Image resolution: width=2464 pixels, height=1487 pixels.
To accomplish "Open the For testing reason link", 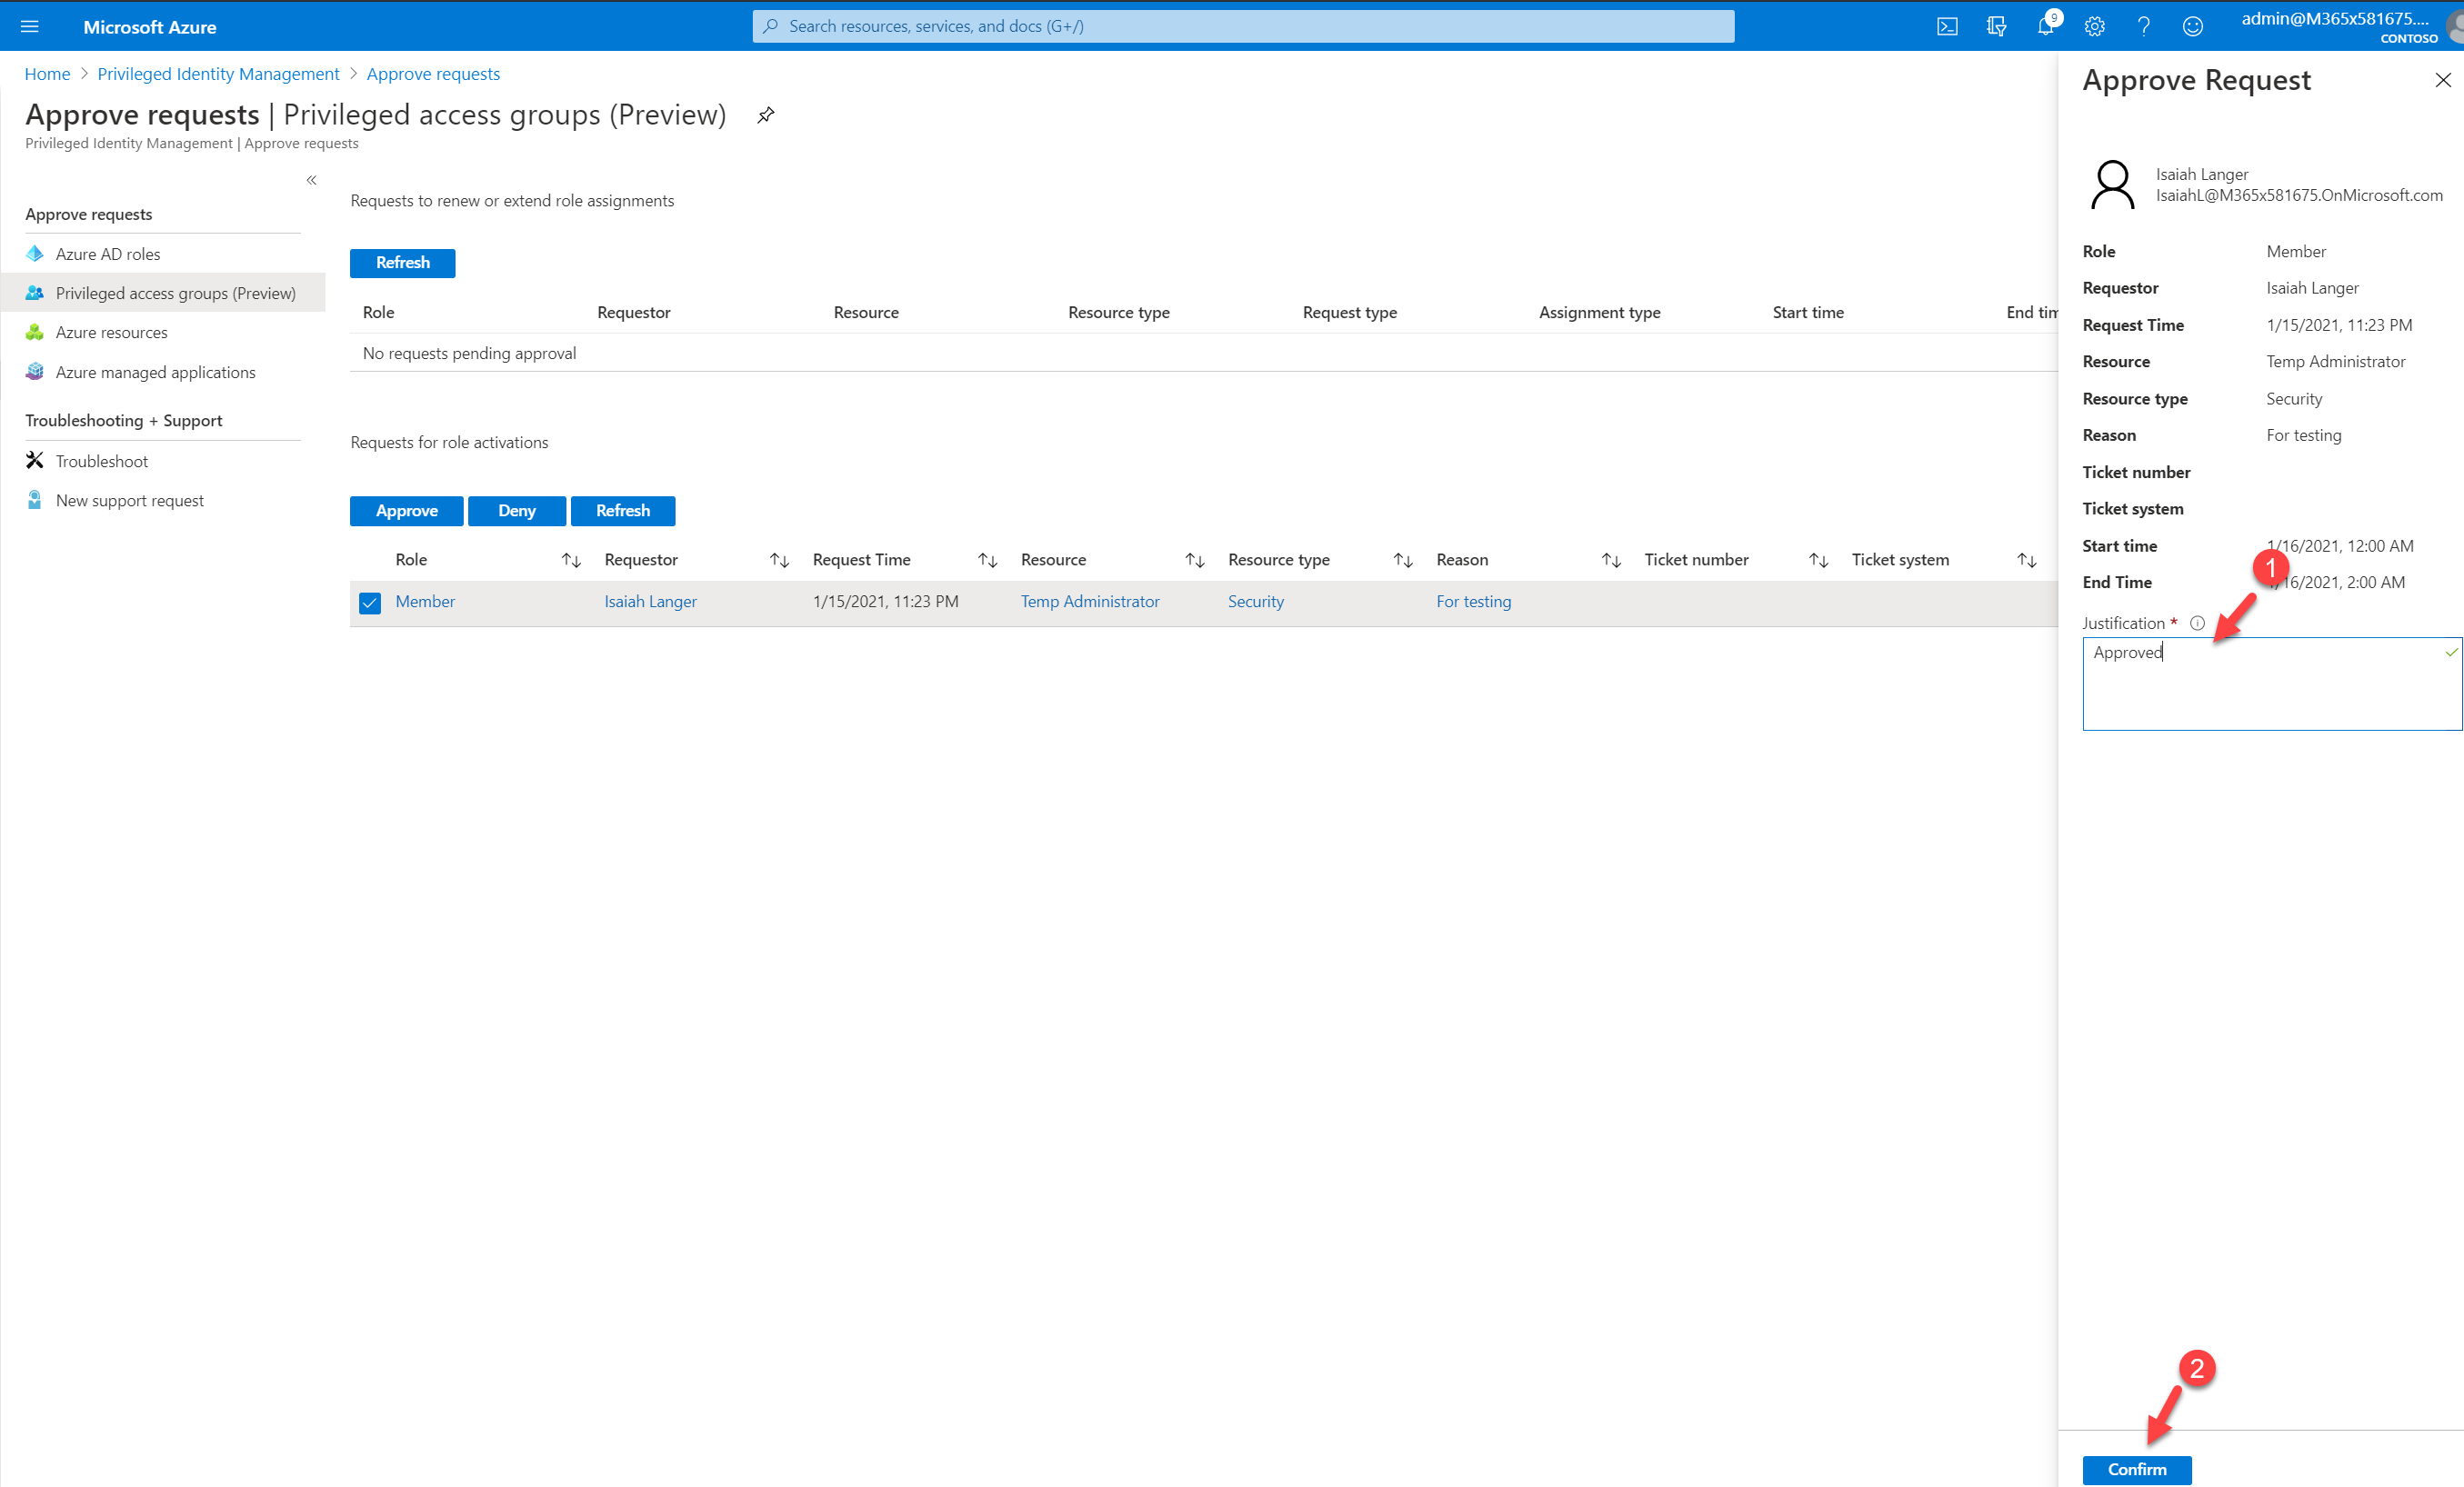I will point(1474,601).
